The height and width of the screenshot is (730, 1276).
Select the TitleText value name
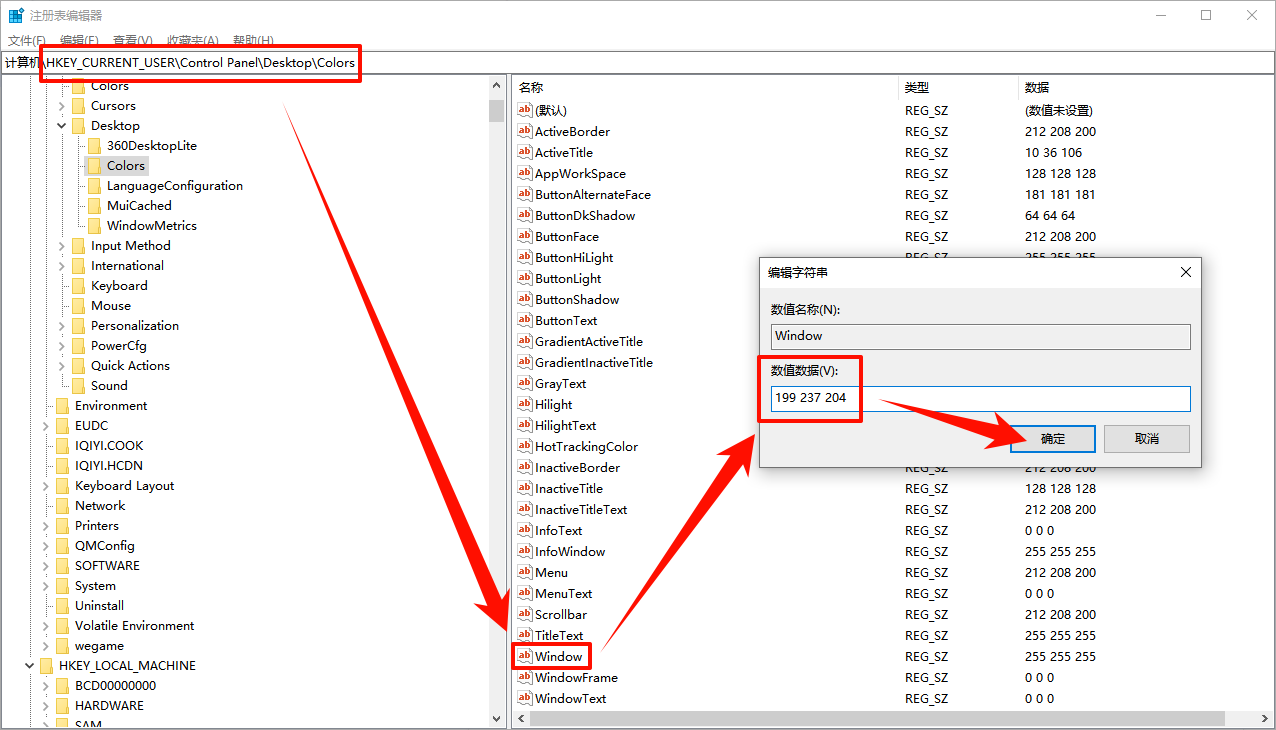tap(559, 635)
